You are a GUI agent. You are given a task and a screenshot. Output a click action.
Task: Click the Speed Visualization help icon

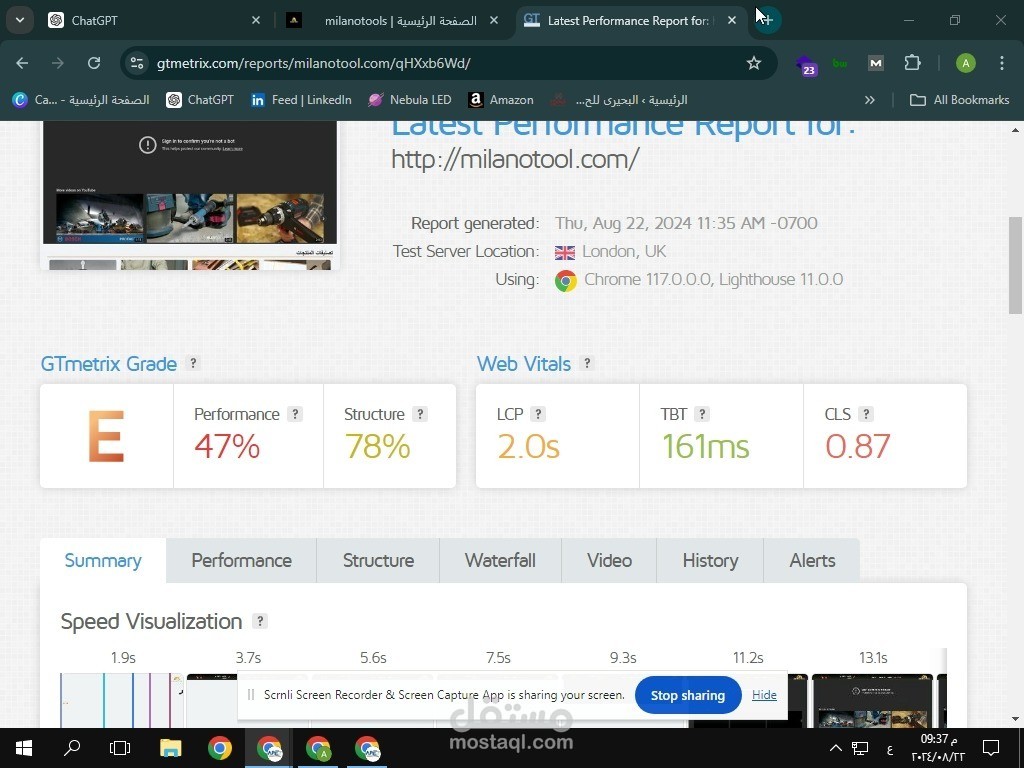(260, 621)
